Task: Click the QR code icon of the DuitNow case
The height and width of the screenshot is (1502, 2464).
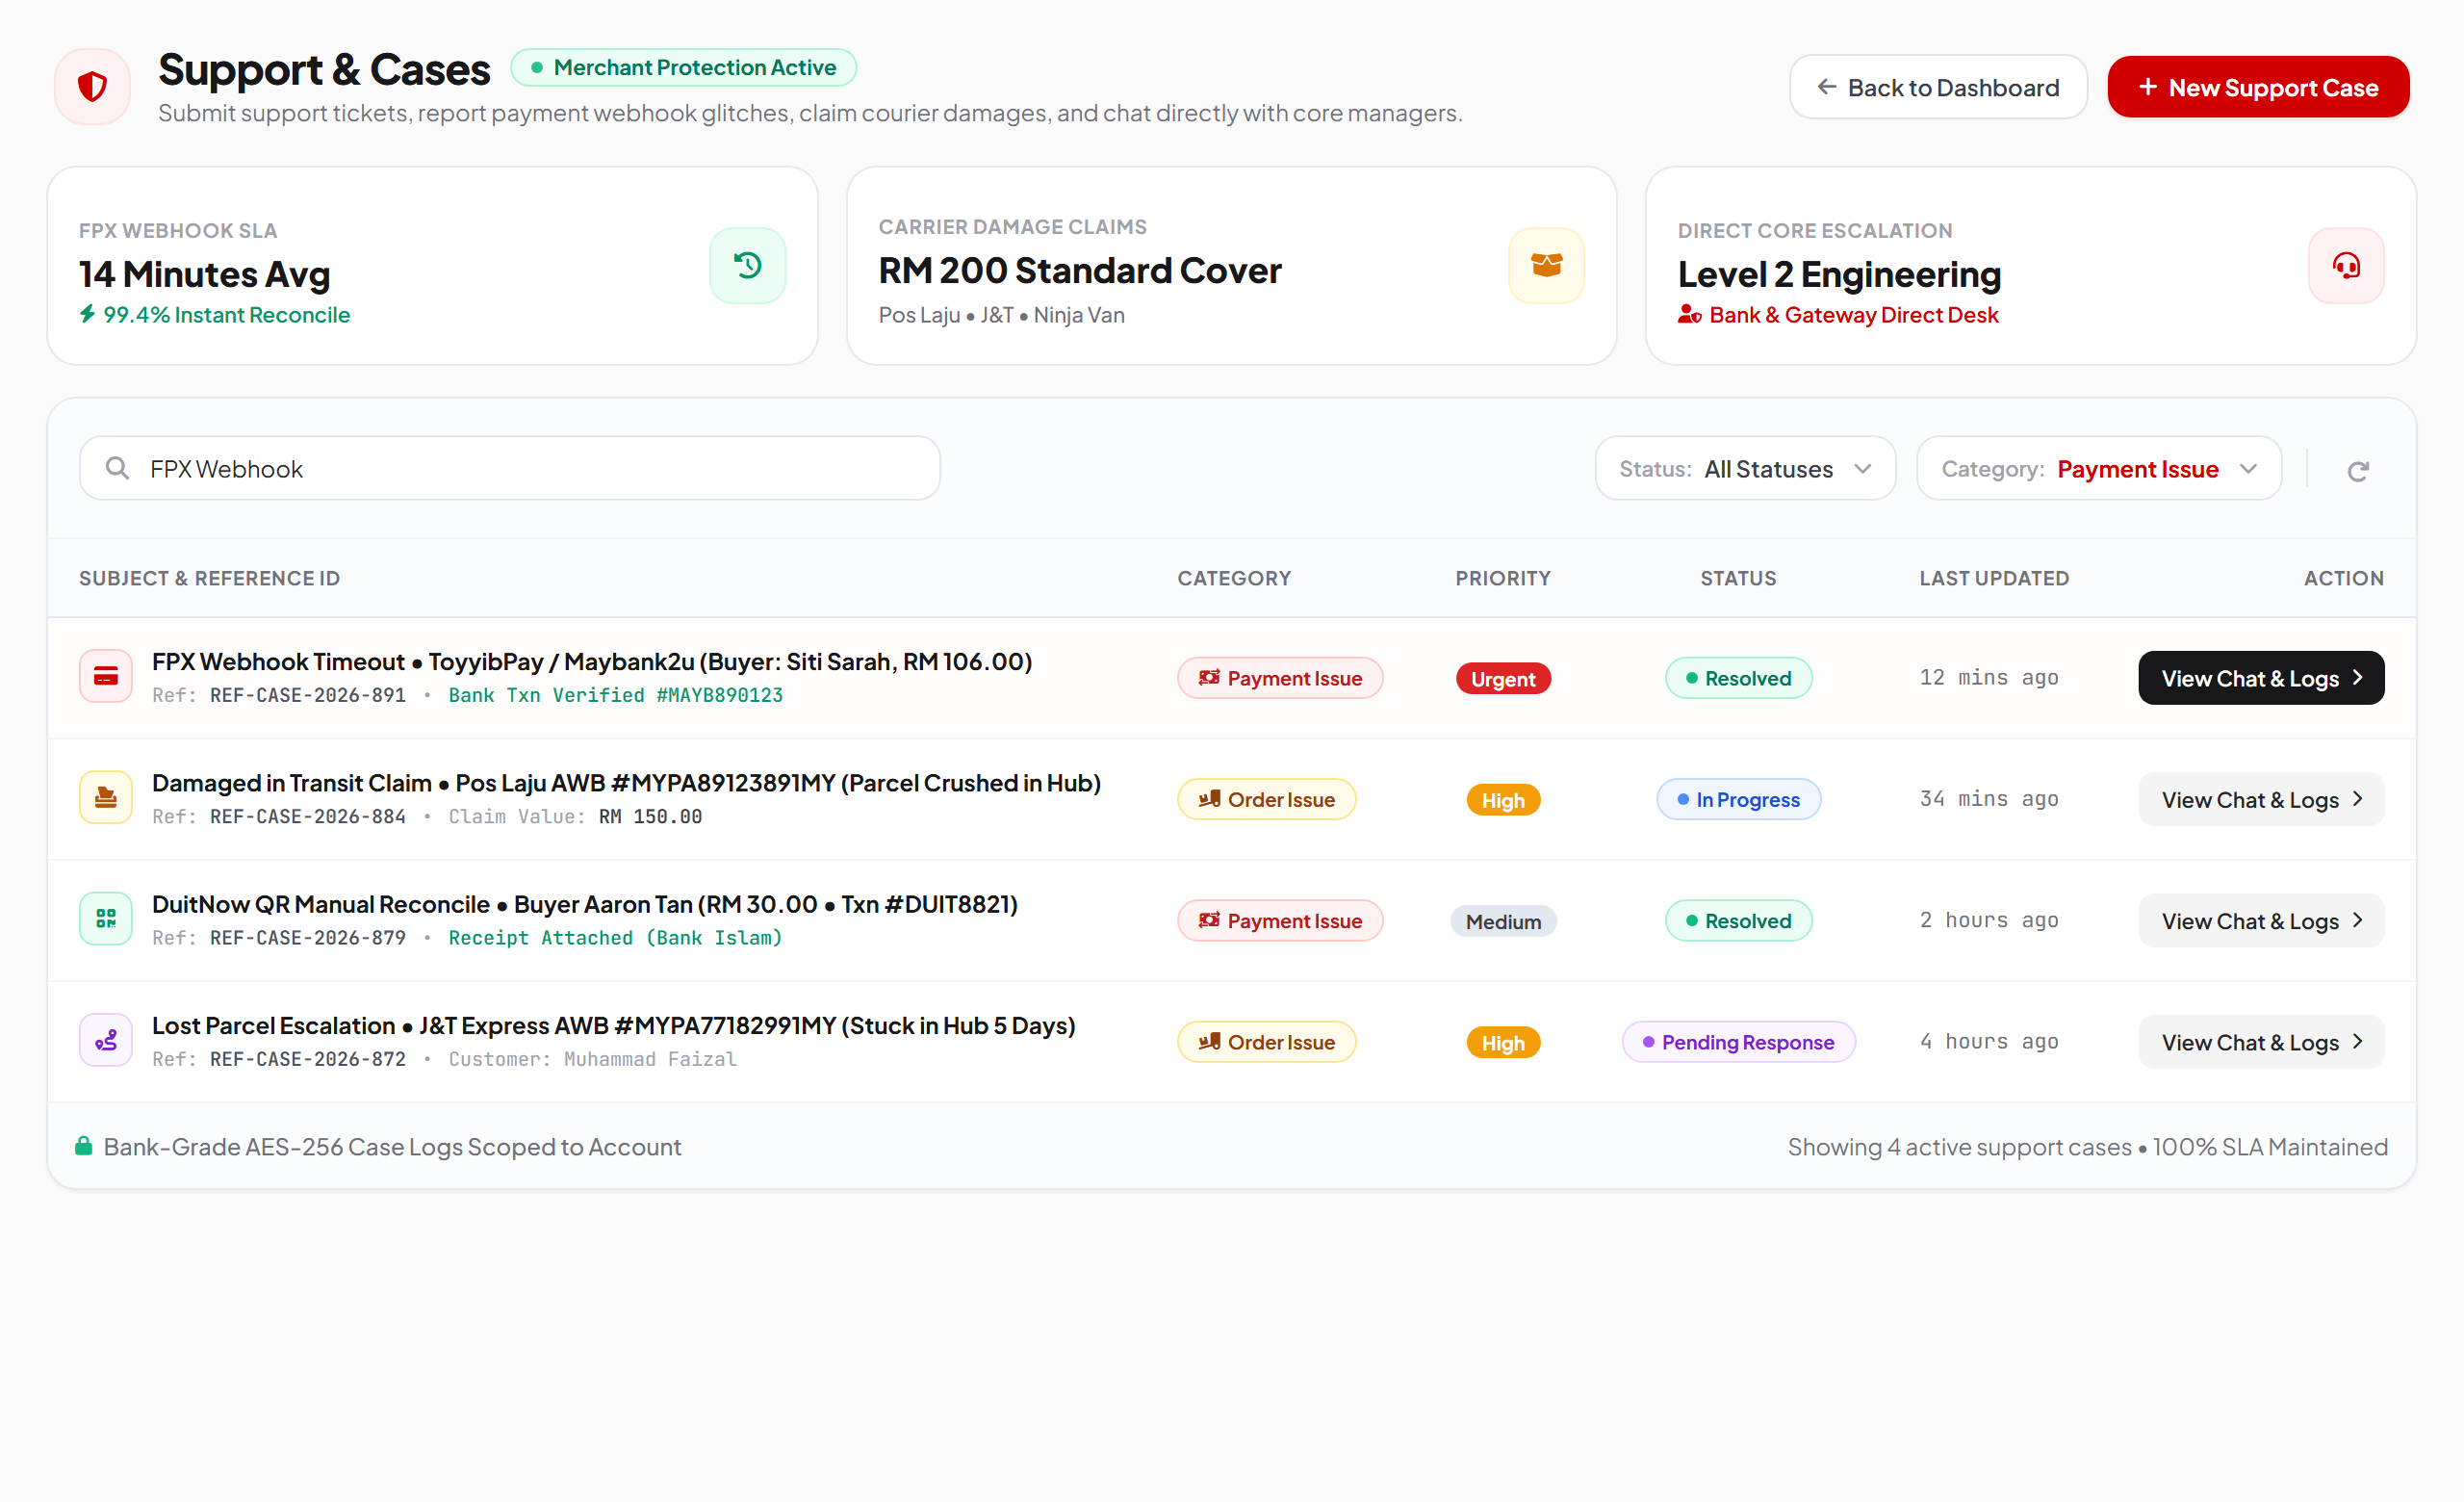Action: 106,919
